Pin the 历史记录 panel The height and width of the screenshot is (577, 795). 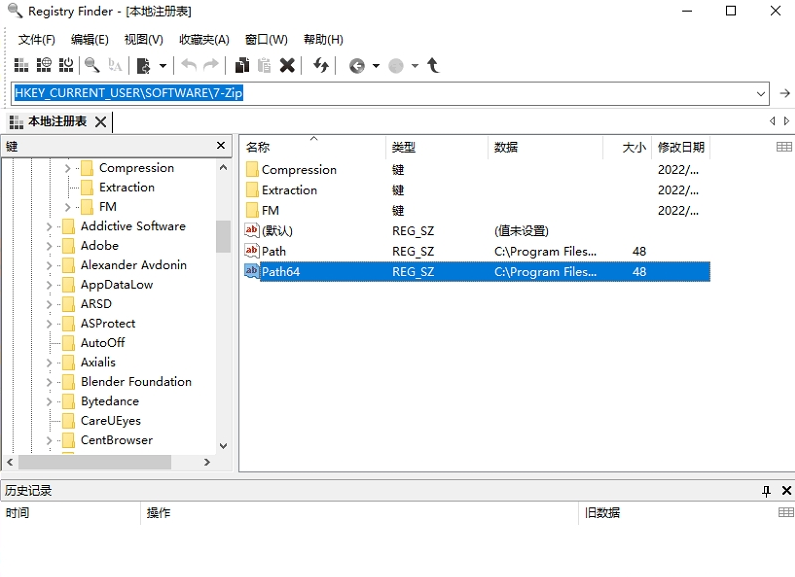(x=766, y=491)
